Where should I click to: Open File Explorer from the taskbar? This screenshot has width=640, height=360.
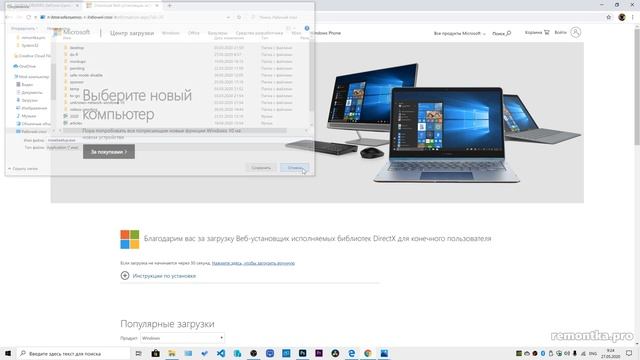(x=172, y=353)
